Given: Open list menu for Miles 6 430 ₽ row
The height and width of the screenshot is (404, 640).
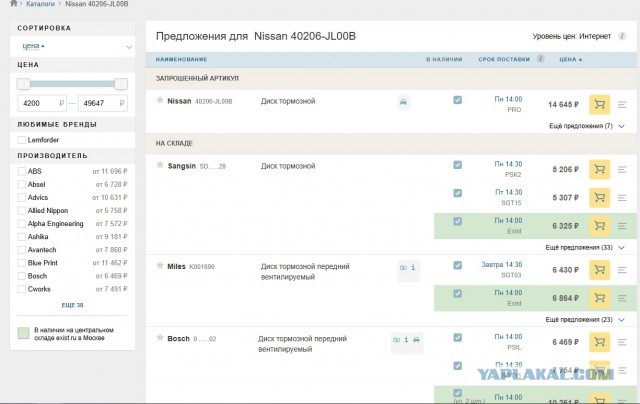Looking at the screenshot, I should tap(622, 270).
